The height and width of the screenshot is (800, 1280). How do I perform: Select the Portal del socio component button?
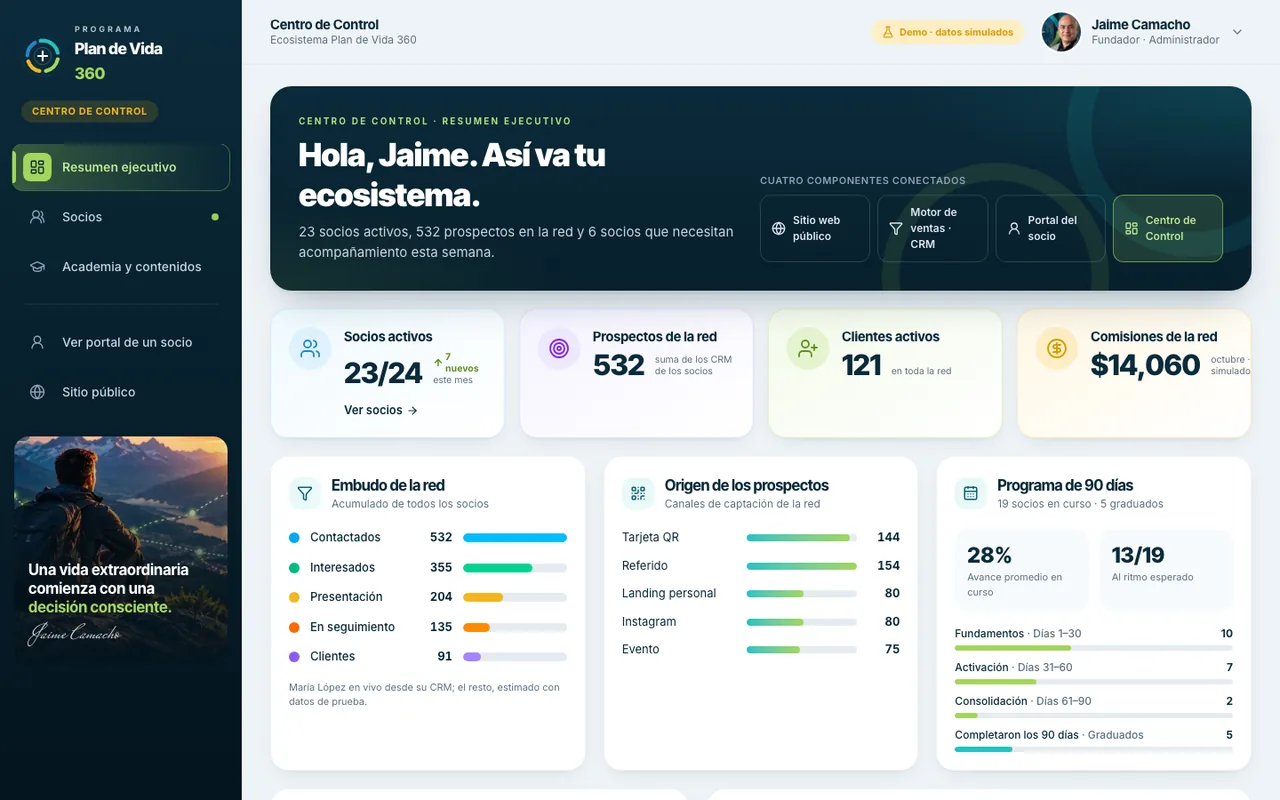(1050, 228)
